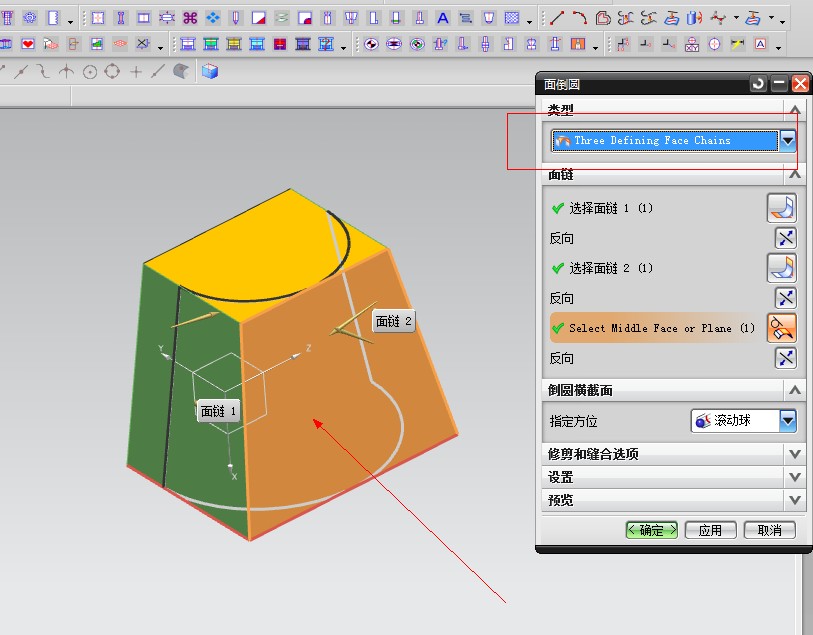Click the 选择面链 1 (1) row text
This screenshot has width=813, height=635.
coord(611,208)
